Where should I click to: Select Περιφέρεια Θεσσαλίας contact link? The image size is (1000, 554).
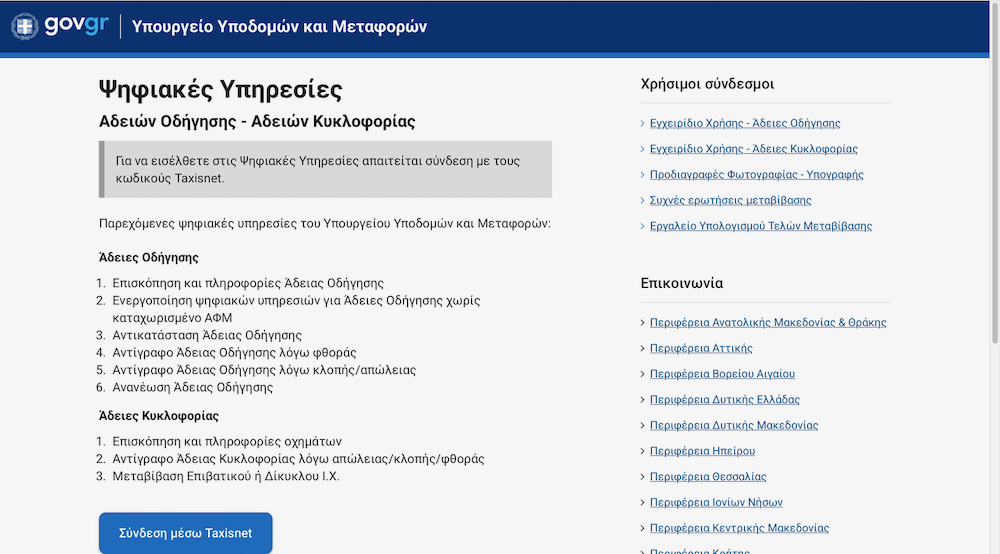(707, 477)
